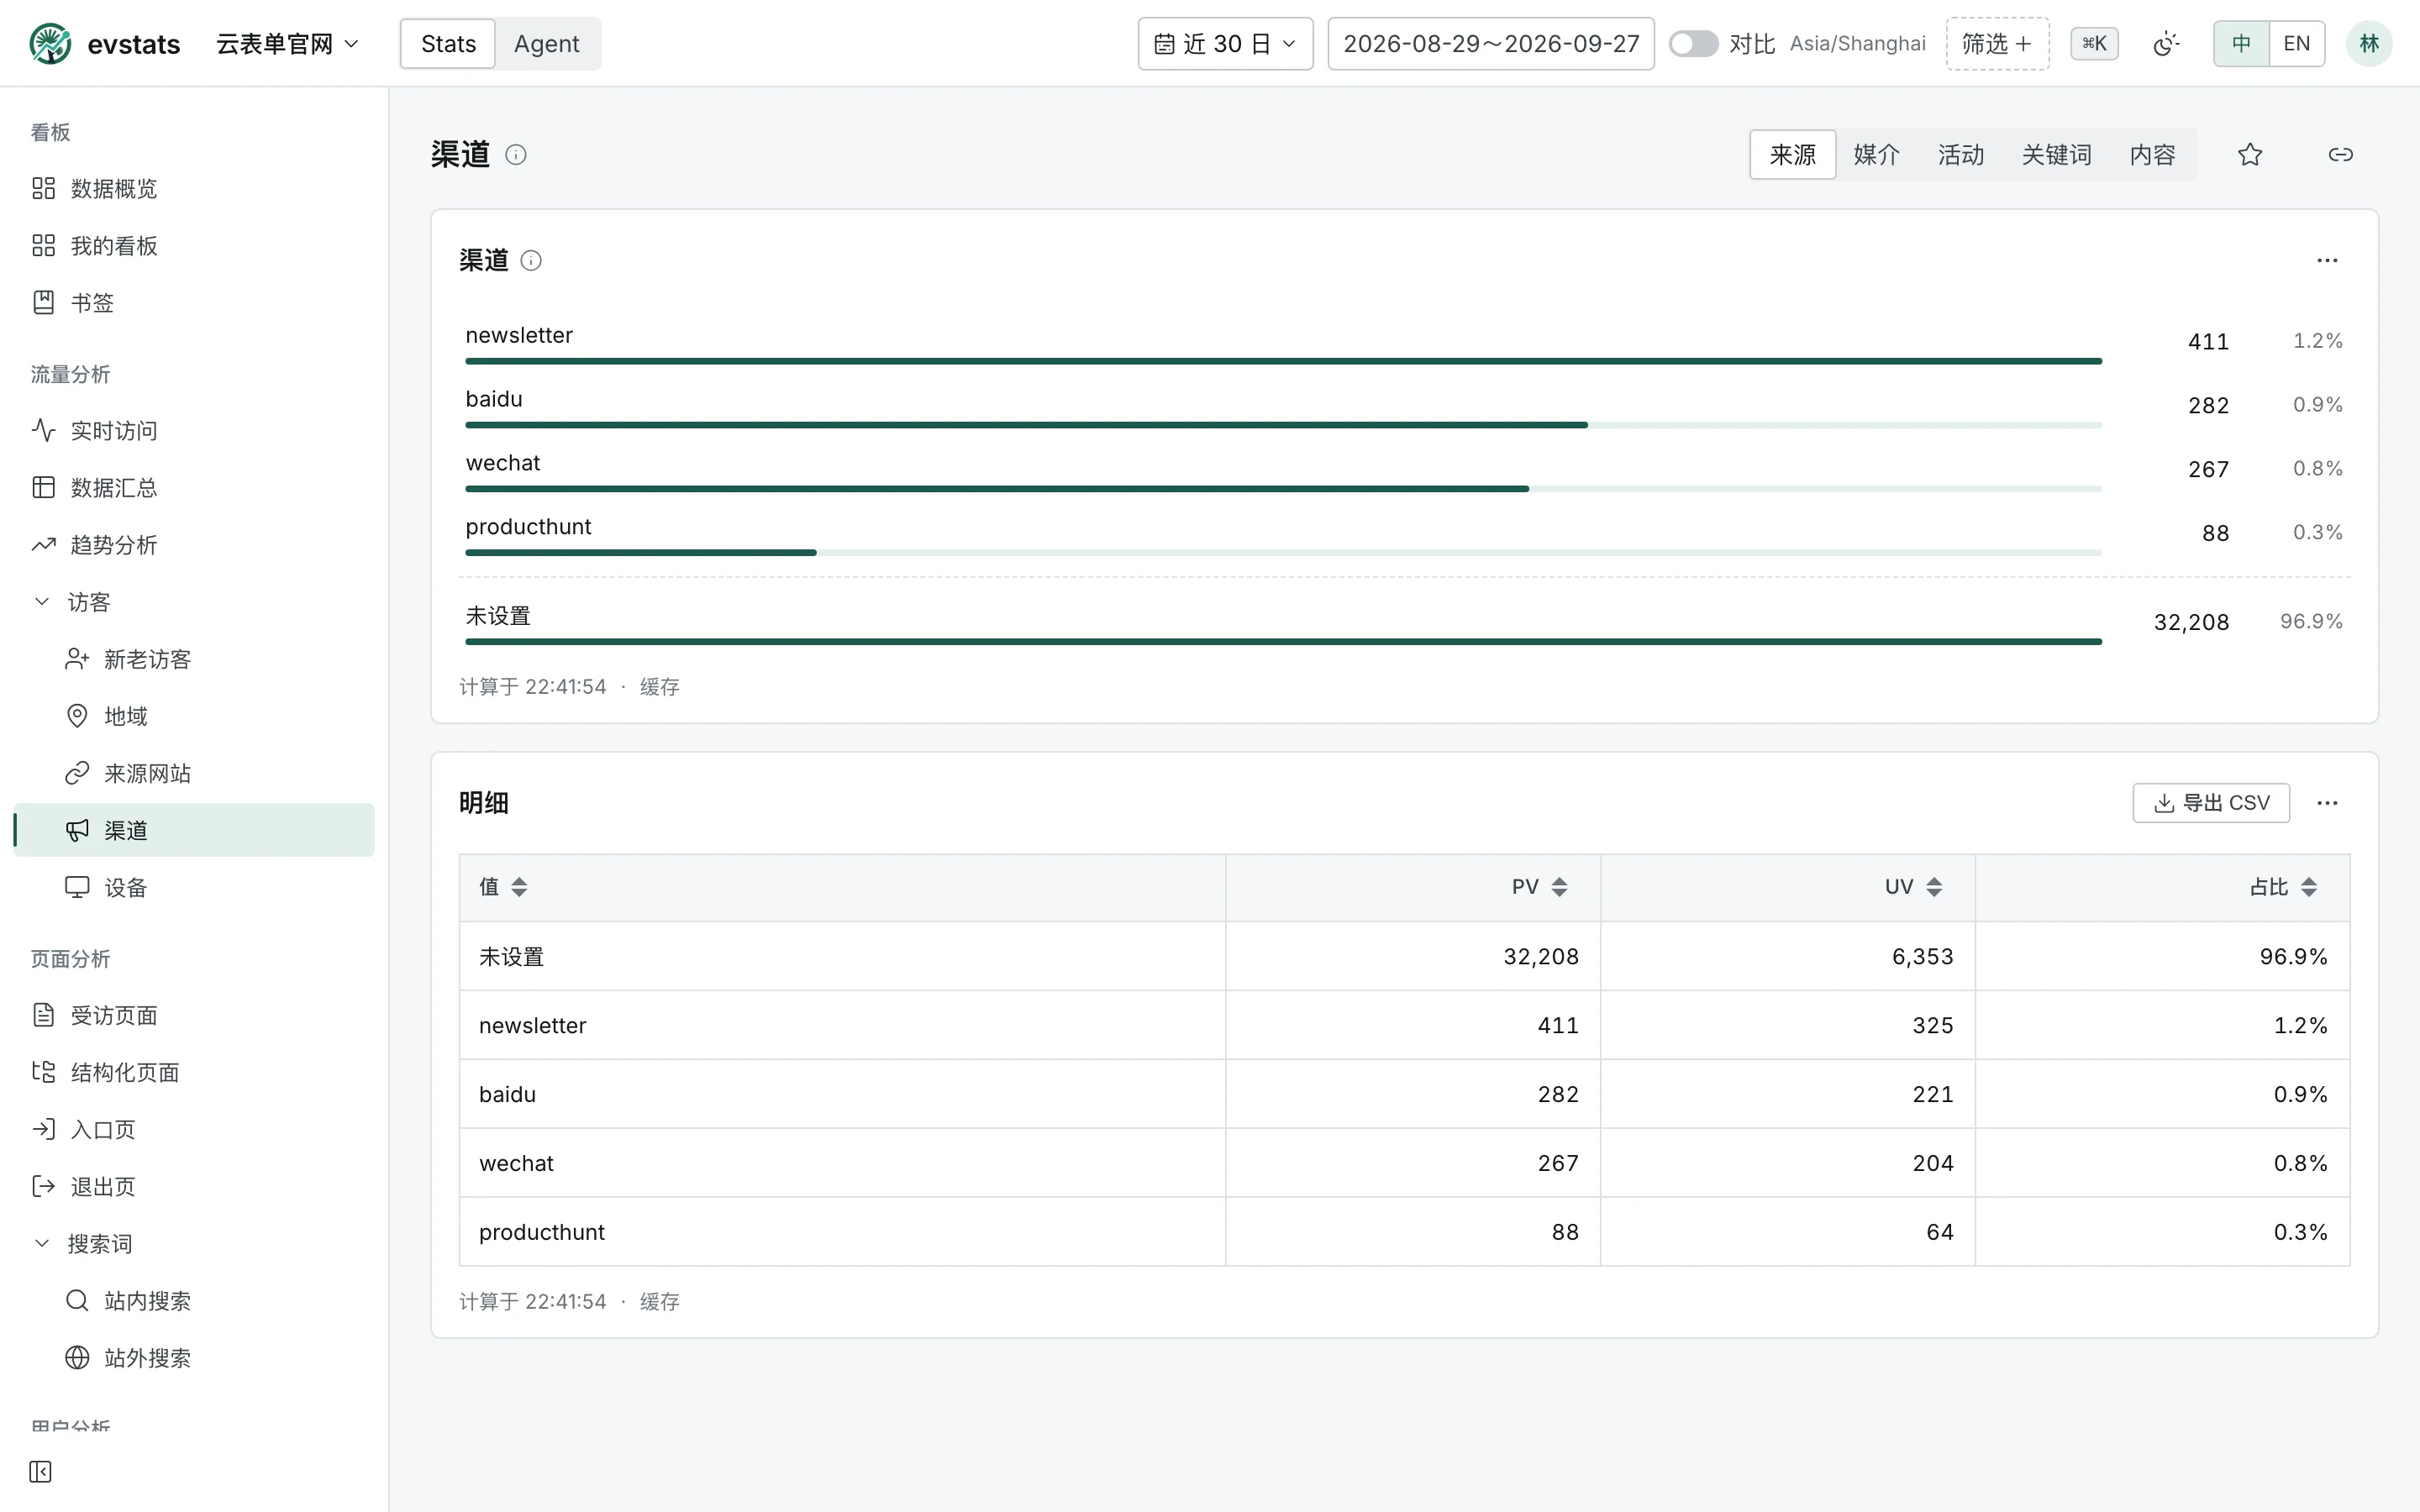Sort table by PV column
Image resolution: width=2420 pixels, height=1512 pixels.
[1559, 887]
